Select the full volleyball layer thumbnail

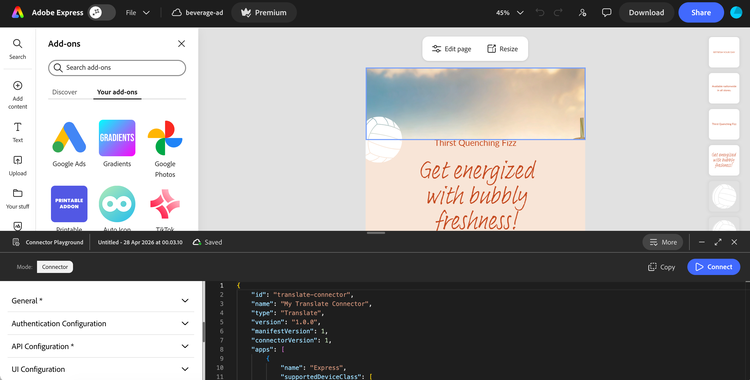724,197
